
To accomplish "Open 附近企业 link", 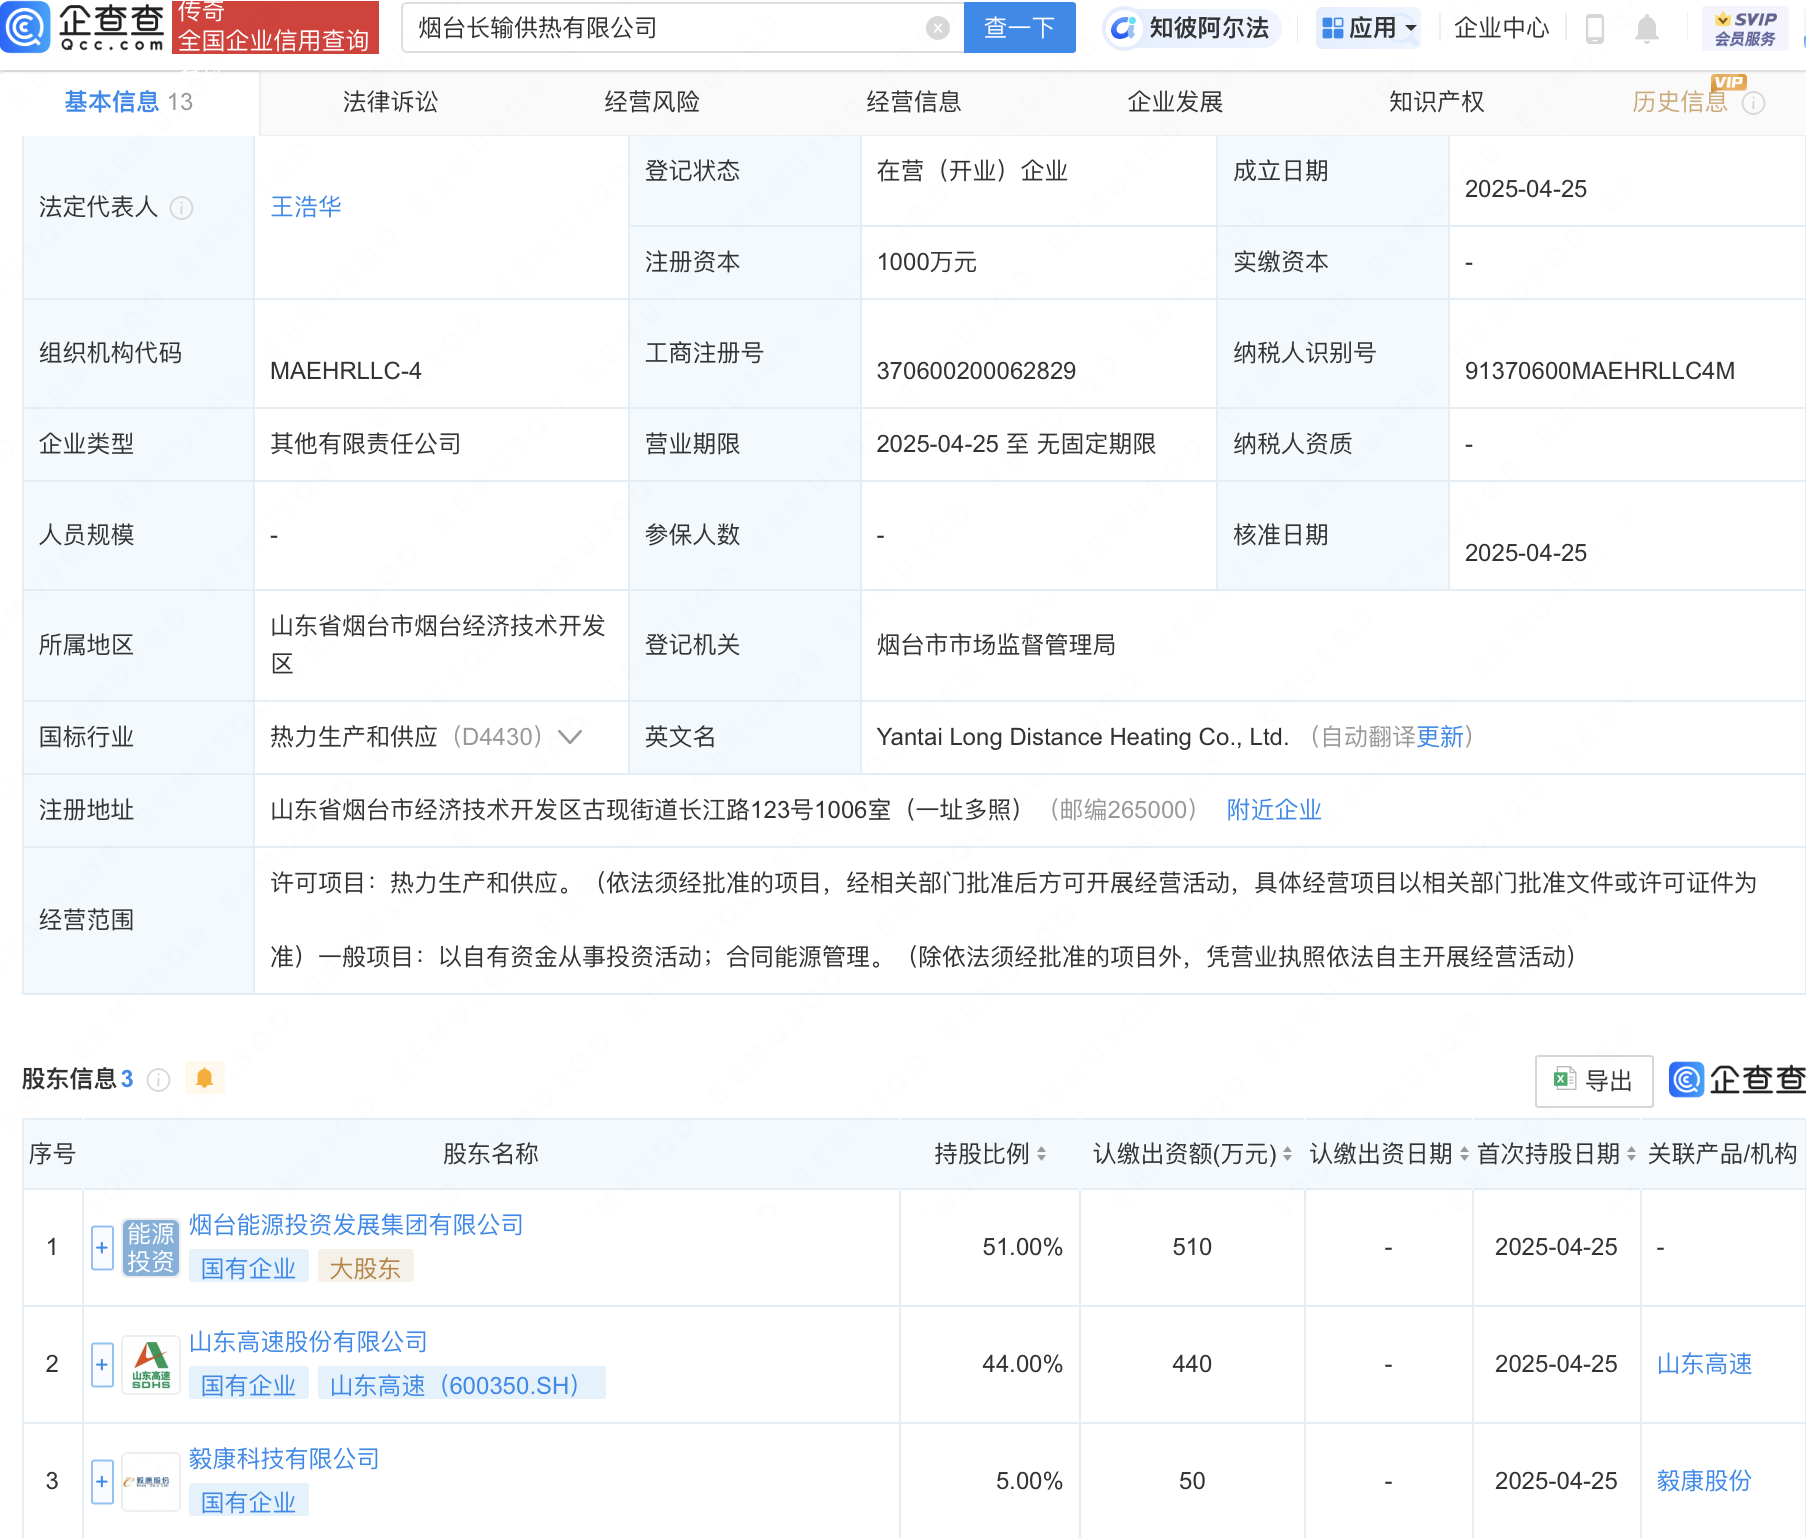I will [x=1274, y=810].
